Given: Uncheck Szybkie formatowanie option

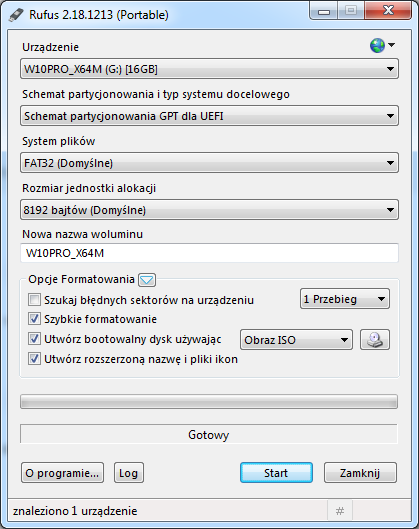Looking at the screenshot, I should pos(34,319).
